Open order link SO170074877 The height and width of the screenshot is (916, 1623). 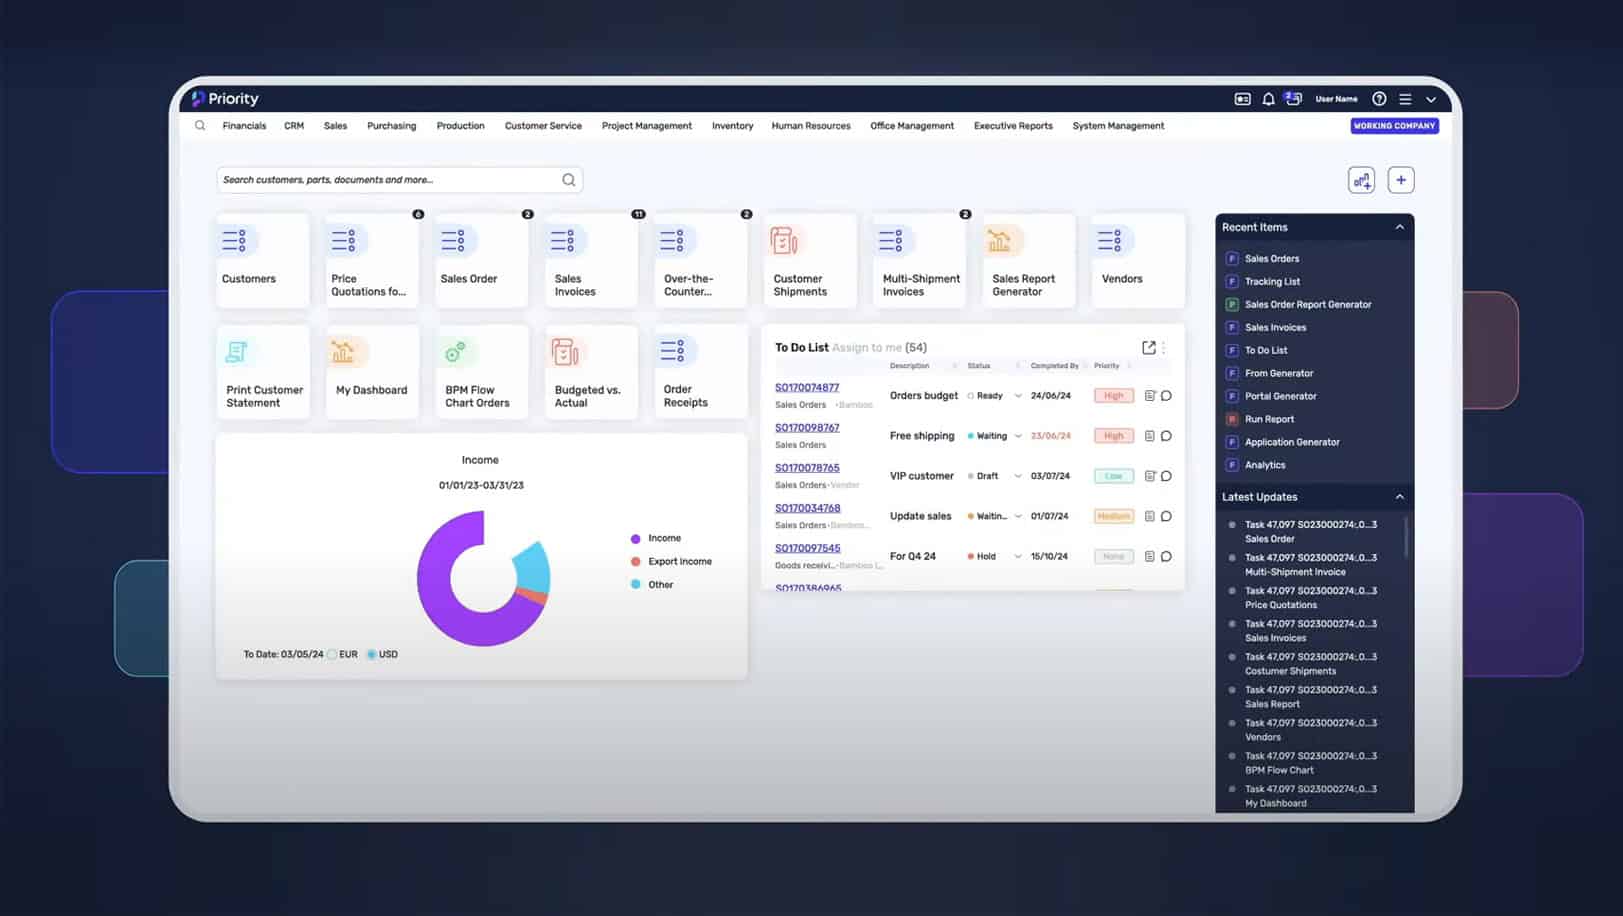click(x=807, y=387)
